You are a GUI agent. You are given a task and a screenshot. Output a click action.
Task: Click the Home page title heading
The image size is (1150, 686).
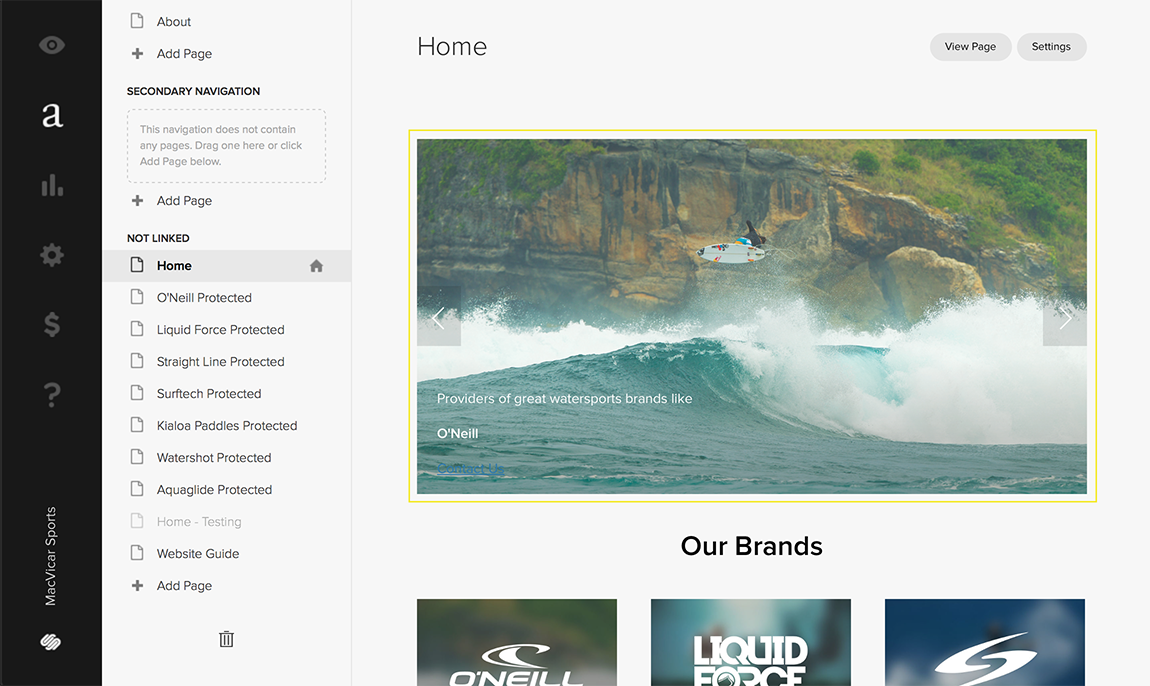[452, 47]
